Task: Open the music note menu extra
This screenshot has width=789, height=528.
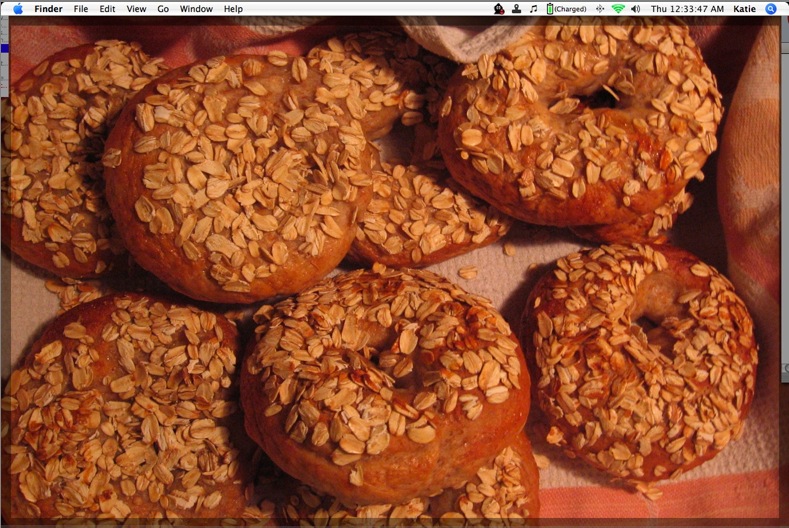Action: 533,9
